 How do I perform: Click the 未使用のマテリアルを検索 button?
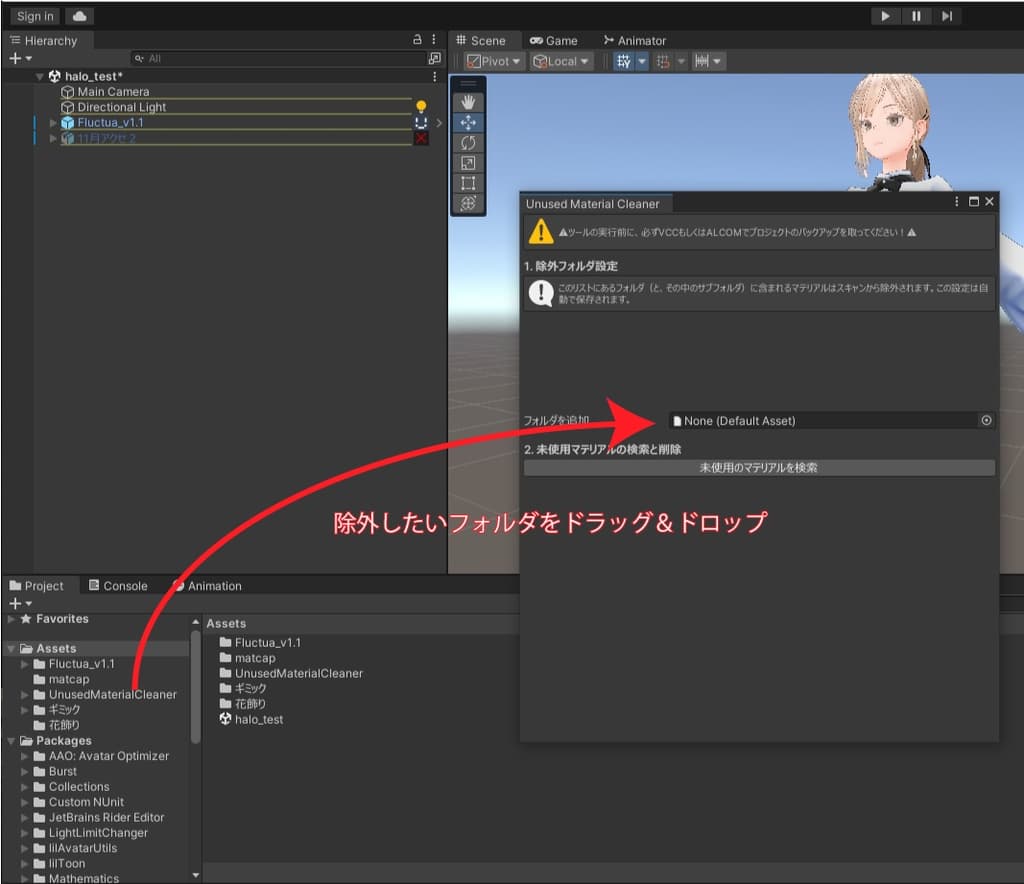[x=759, y=468]
